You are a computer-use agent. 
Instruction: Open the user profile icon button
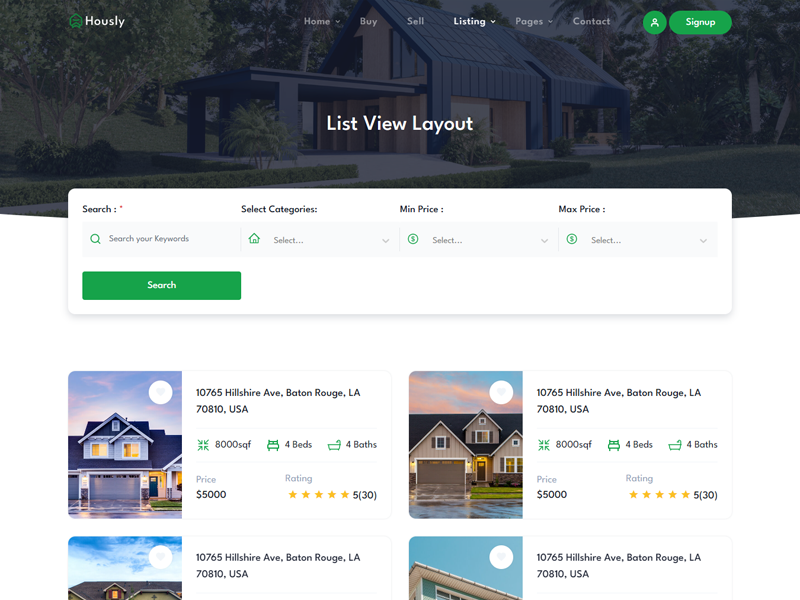655,22
